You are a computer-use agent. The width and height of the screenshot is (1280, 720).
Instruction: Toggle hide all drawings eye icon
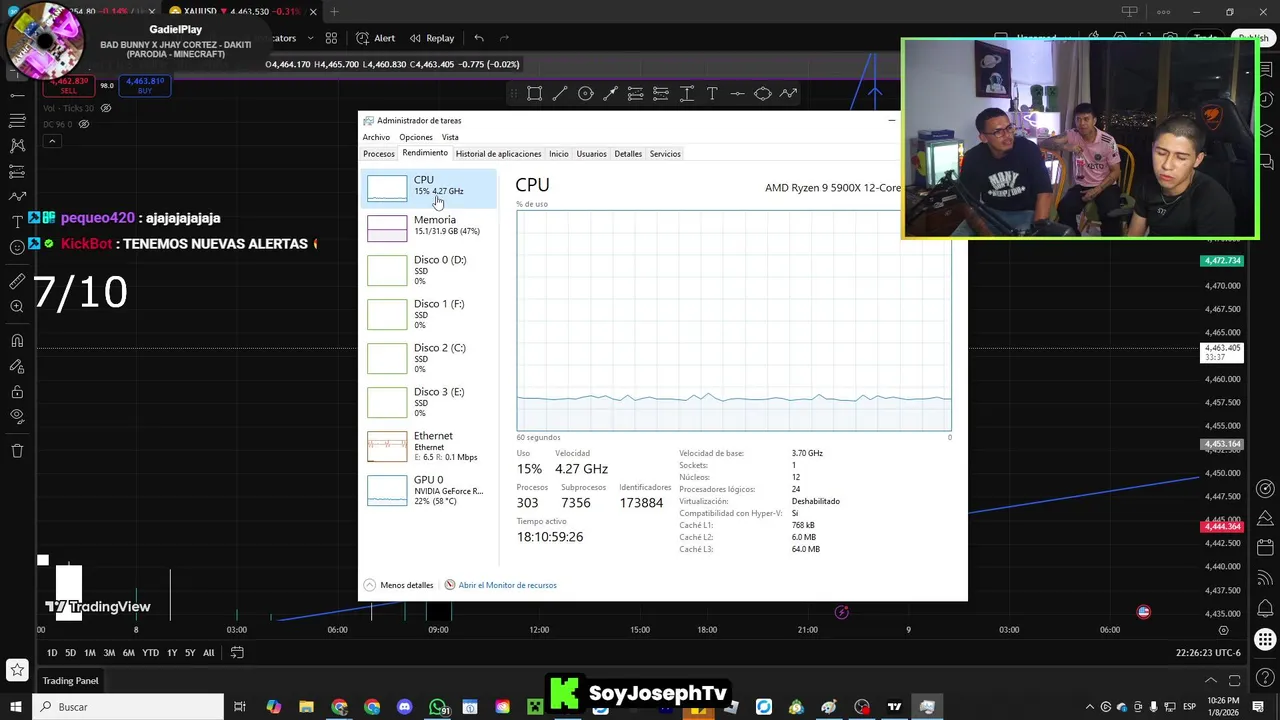(x=17, y=416)
